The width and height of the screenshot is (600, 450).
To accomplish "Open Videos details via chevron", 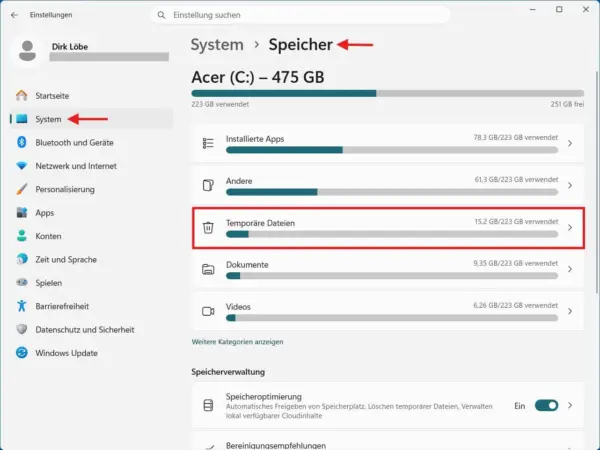I will (570, 311).
